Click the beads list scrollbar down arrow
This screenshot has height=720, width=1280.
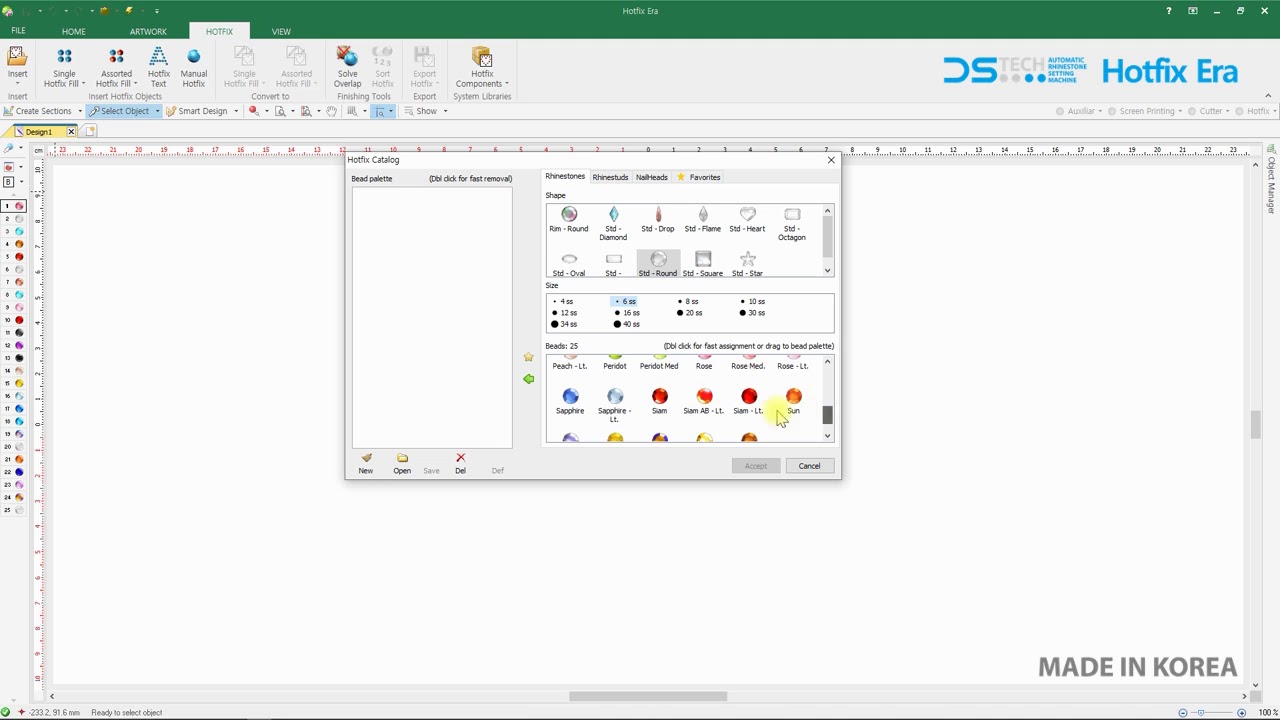[x=827, y=436]
